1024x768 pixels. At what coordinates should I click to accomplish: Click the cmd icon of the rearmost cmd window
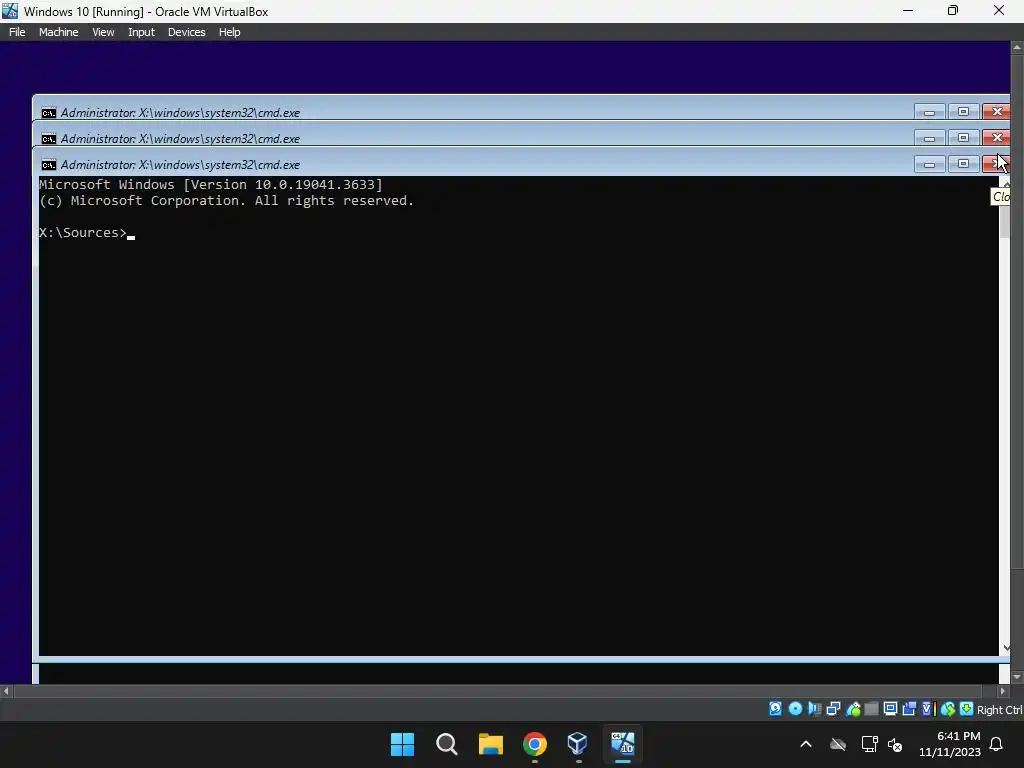pos(48,112)
